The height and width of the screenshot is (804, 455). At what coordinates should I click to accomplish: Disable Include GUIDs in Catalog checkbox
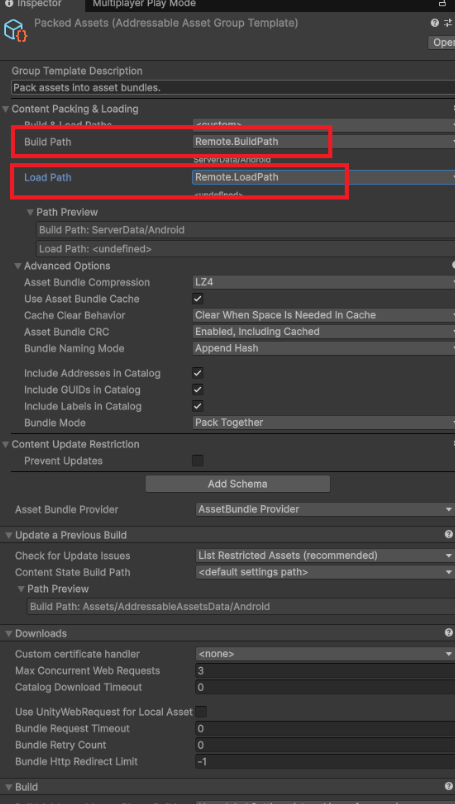(x=197, y=390)
